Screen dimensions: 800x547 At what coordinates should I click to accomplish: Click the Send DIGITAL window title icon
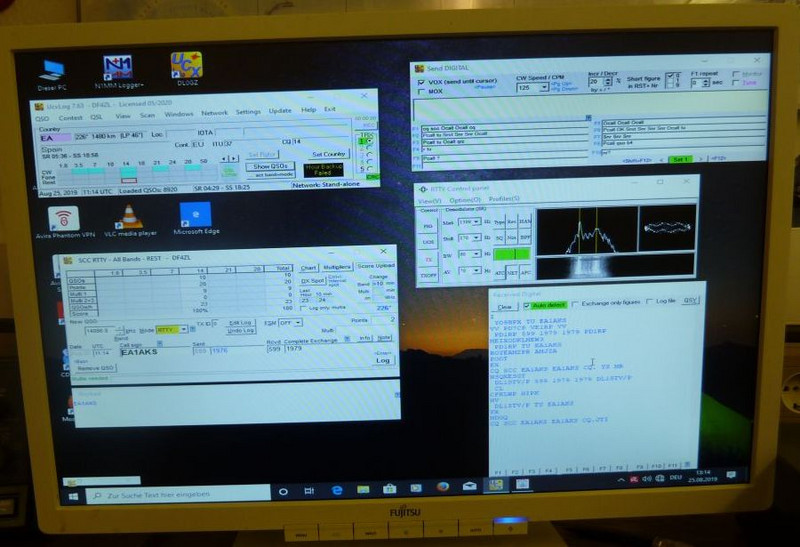(419, 68)
